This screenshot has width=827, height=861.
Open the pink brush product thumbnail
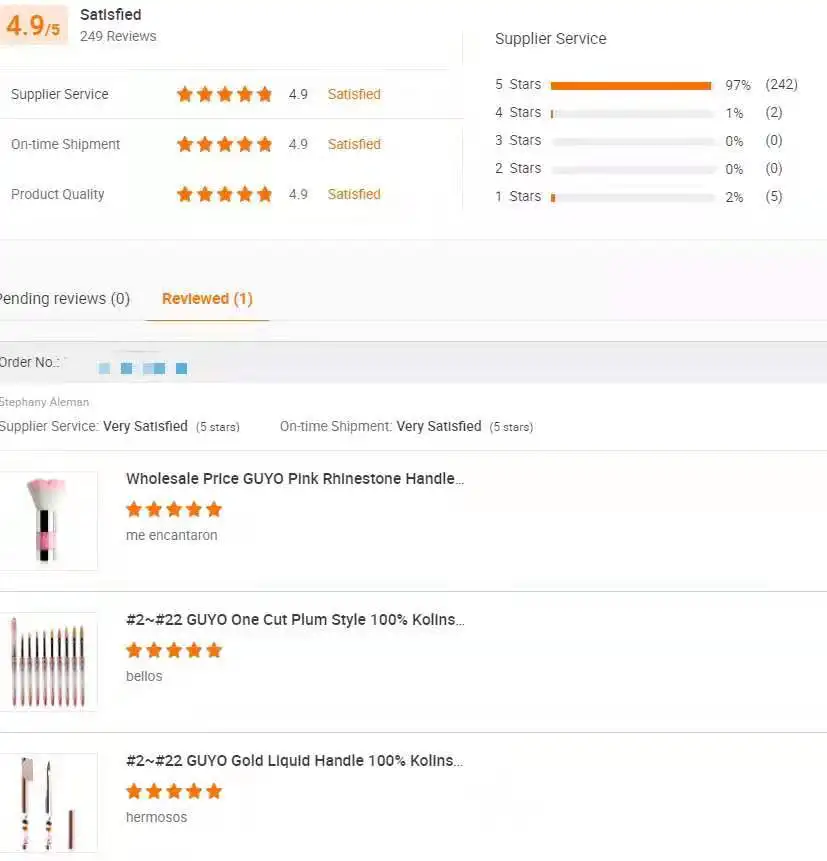pyautogui.click(x=47, y=520)
